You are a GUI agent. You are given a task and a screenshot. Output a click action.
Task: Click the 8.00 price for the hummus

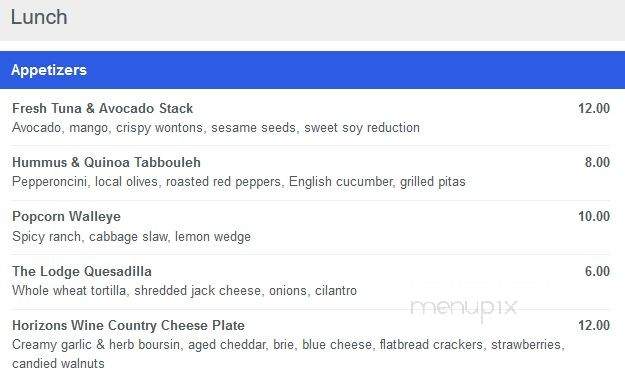[x=597, y=162]
